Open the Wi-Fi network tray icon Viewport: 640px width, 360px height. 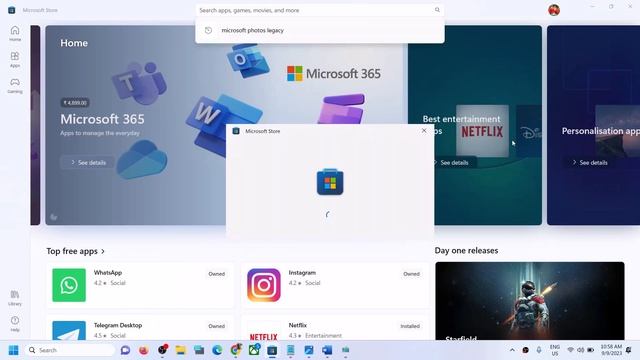click(x=570, y=350)
